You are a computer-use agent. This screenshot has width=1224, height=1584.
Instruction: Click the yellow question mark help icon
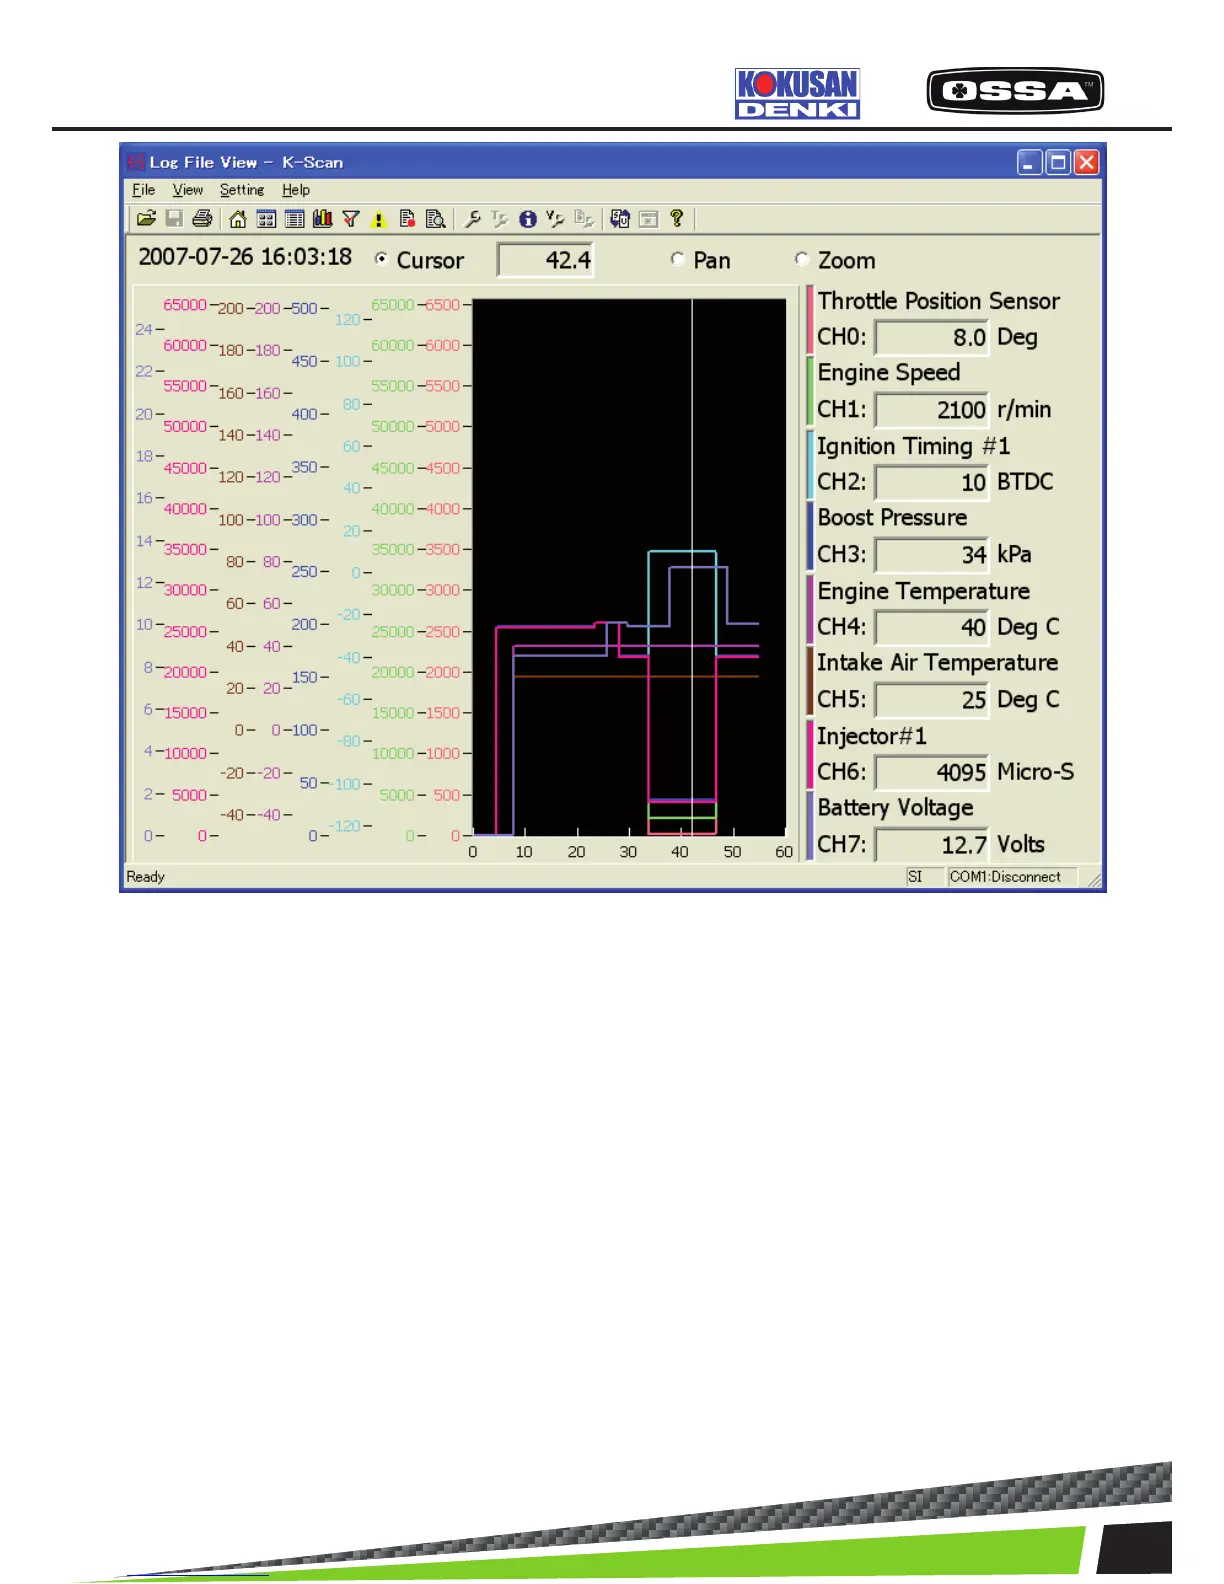pyautogui.click(x=677, y=218)
